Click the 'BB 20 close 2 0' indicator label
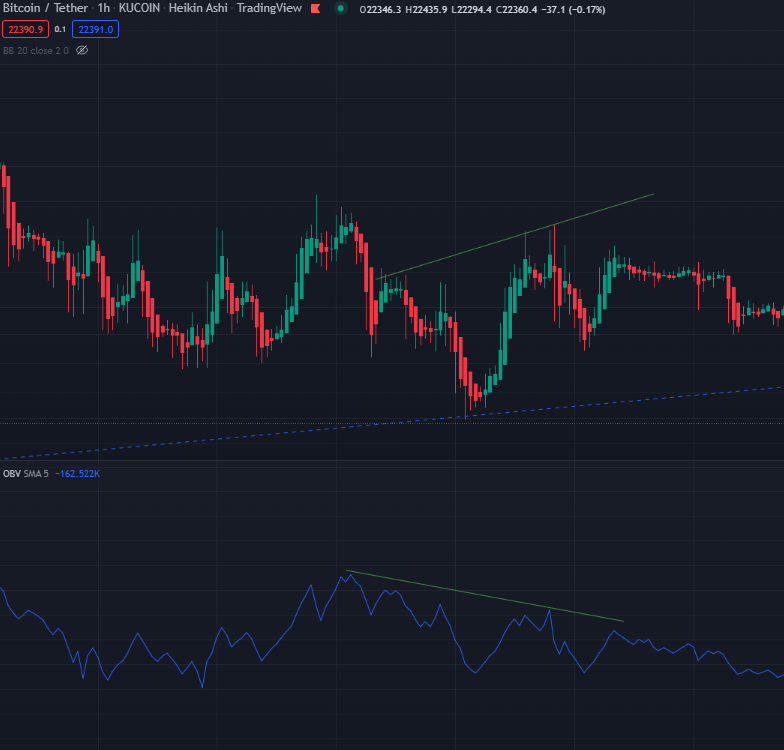Image resolution: width=784 pixels, height=750 pixels. click(x=36, y=50)
